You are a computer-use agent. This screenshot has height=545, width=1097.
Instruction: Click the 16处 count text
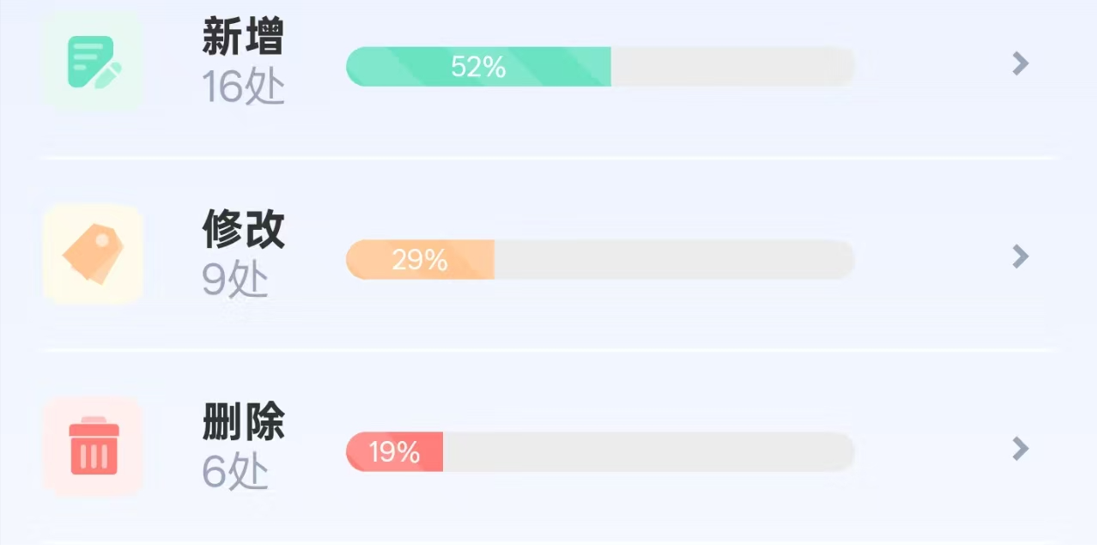click(243, 87)
